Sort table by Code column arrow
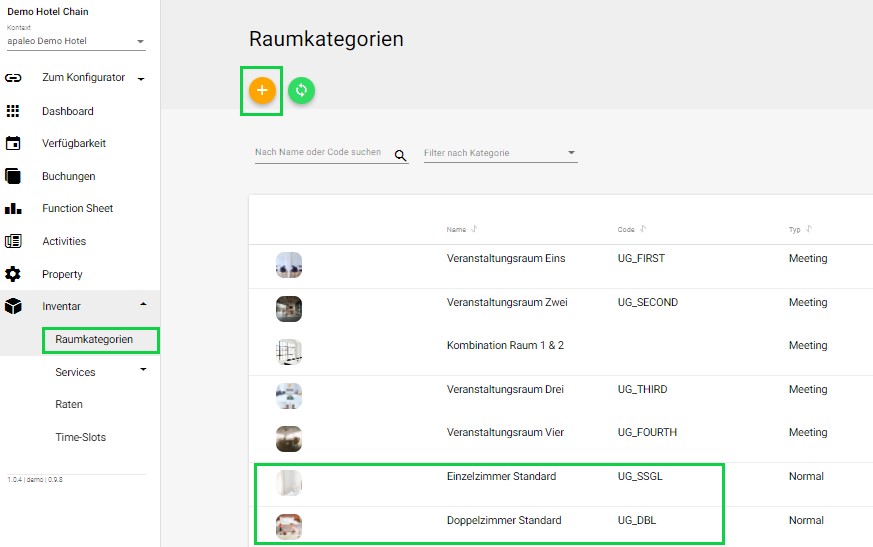Screen dimensions: 873x547 pyautogui.click(x=643, y=229)
